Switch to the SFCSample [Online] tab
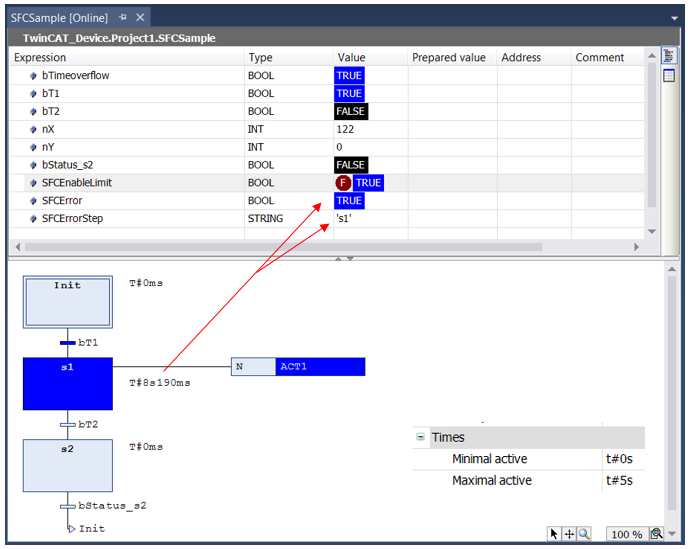 tap(59, 18)
